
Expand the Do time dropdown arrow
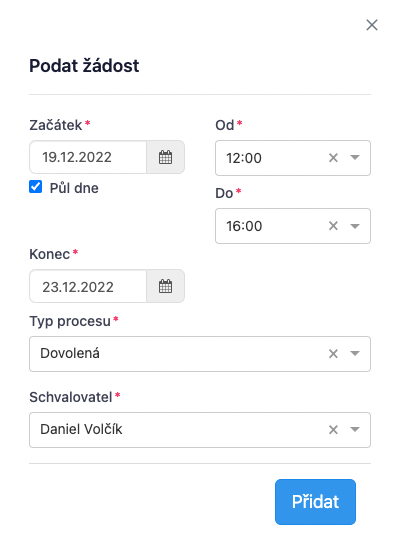355,226
